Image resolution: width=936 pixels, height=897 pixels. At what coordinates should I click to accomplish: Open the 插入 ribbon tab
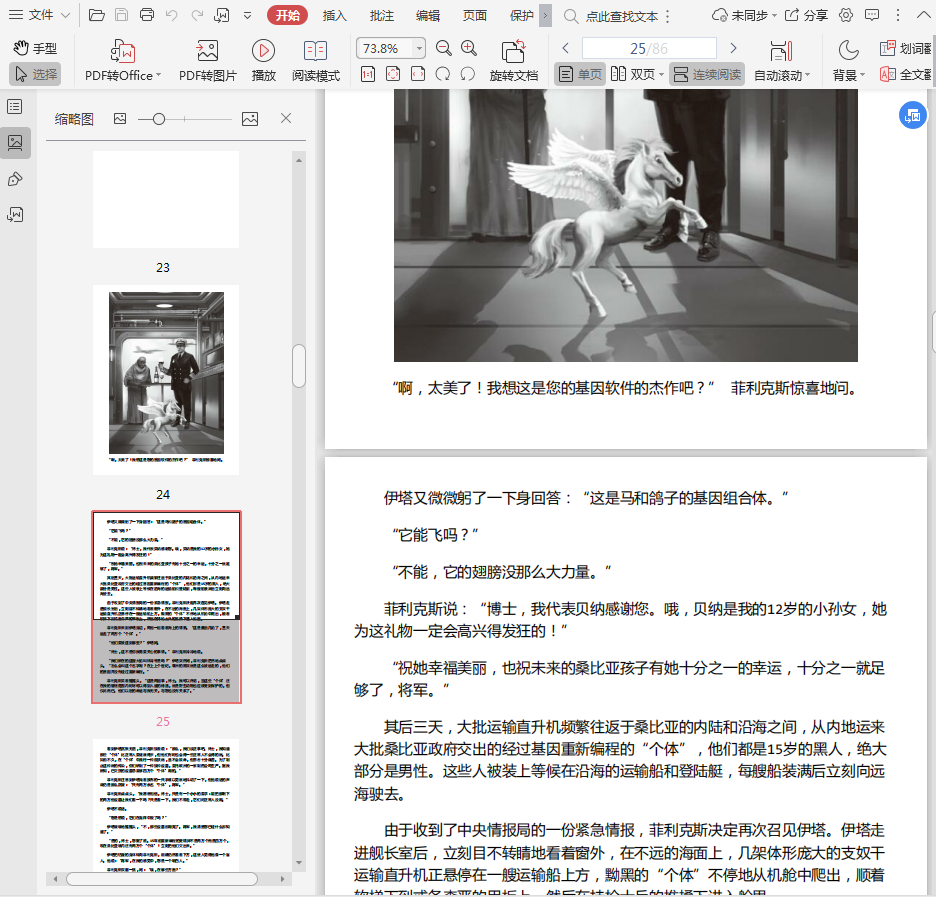point(335,15)
